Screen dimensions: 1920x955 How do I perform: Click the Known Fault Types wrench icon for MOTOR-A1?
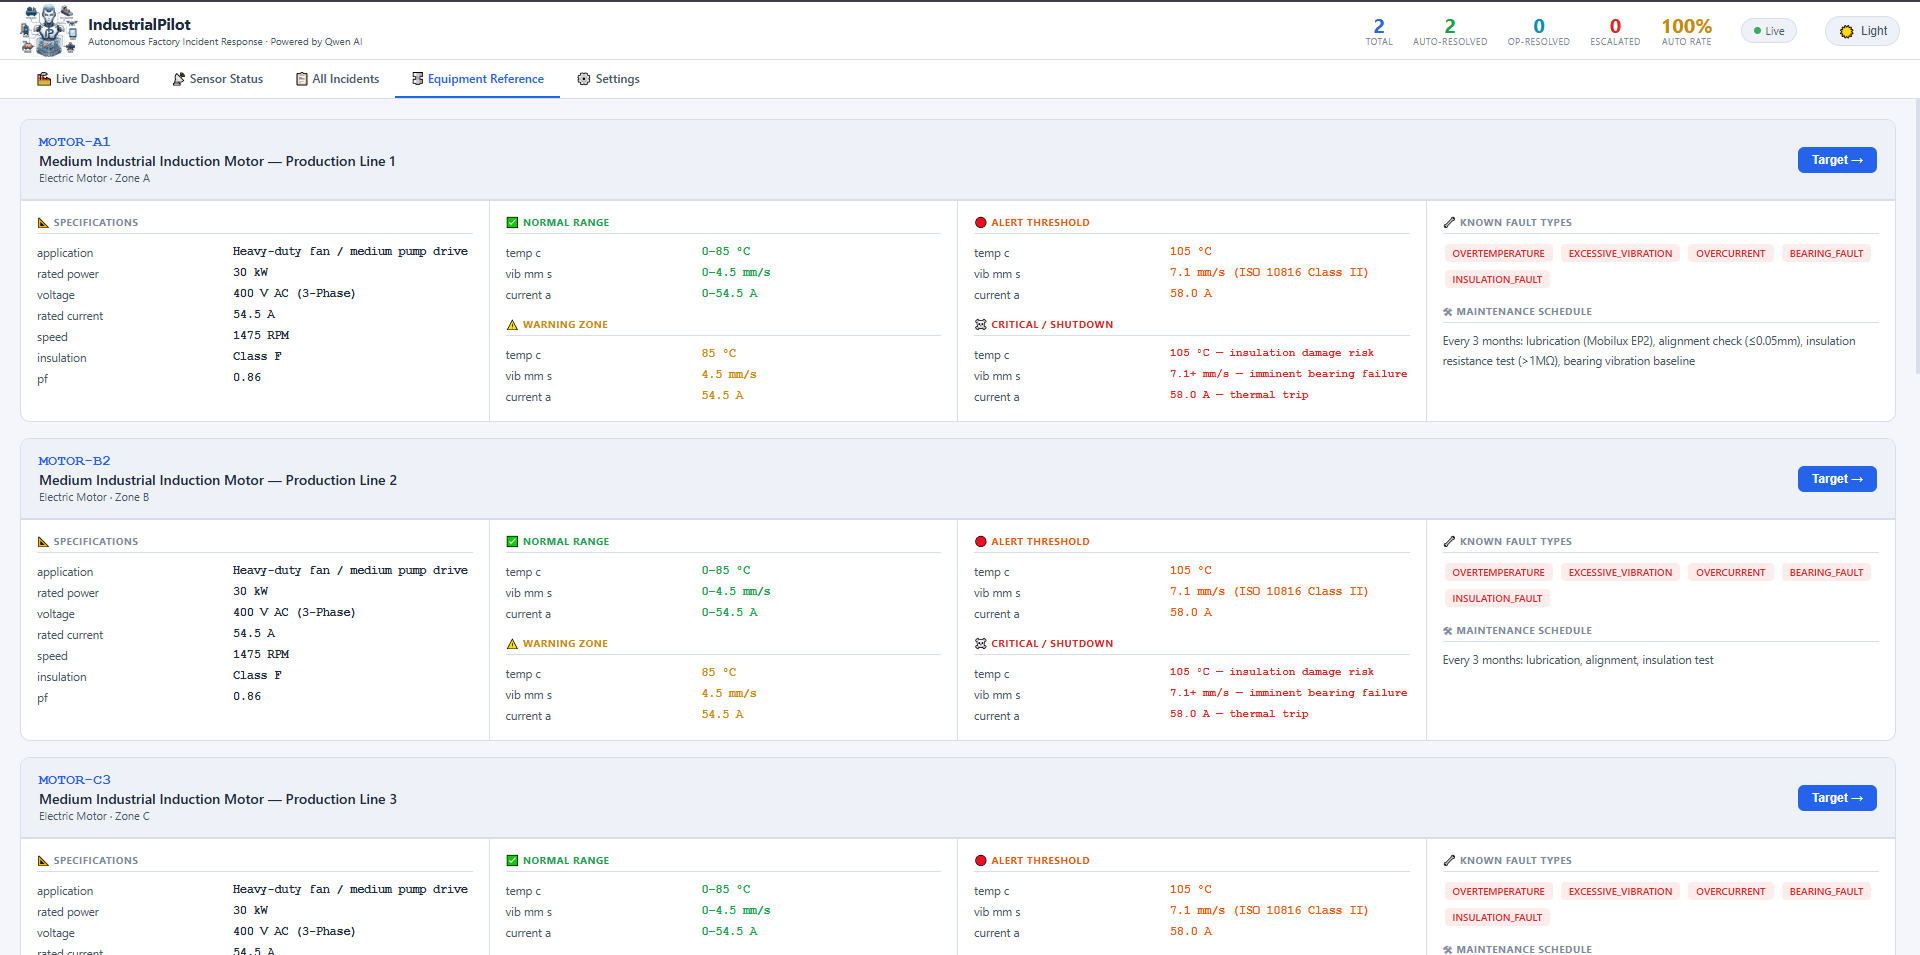pyautogui.click(x=1449, y=223)
